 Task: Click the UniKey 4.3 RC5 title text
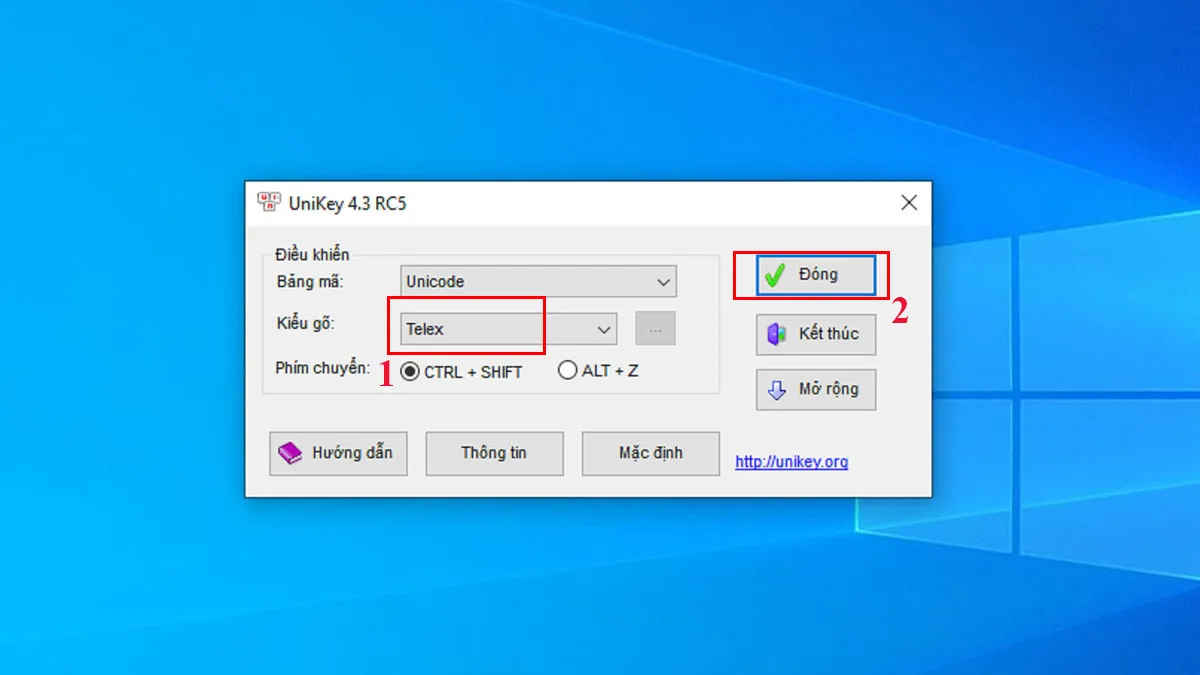347,204
